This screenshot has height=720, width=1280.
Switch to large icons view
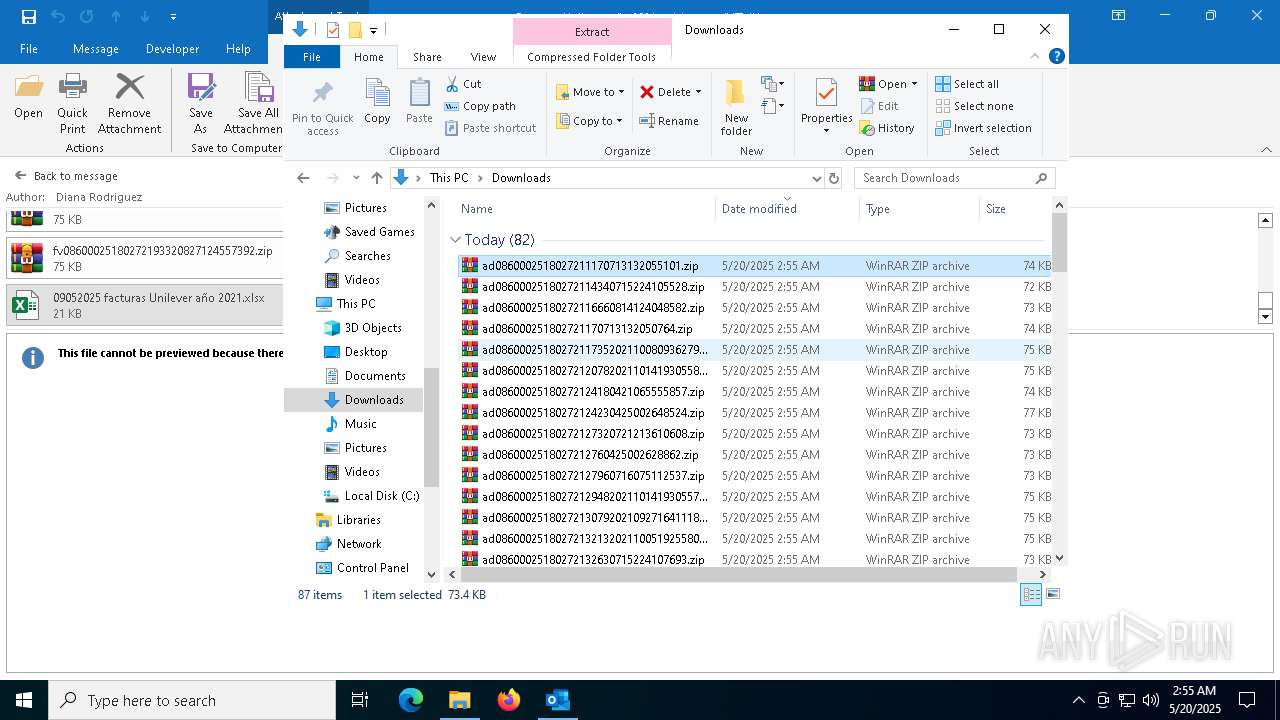click(x=1052, y=594)
